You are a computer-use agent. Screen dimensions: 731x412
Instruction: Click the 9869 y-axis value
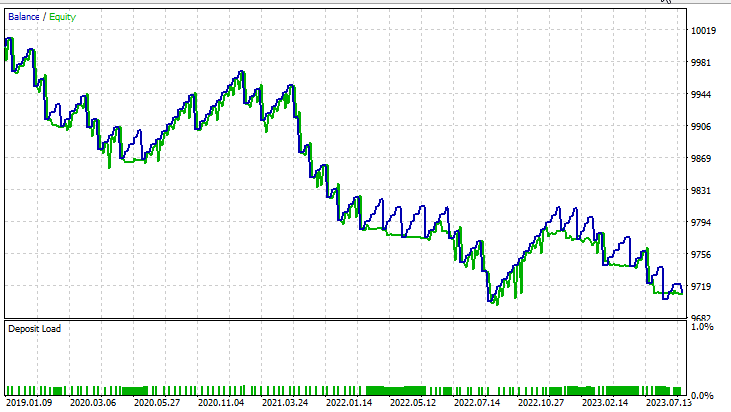coord(701,158)
